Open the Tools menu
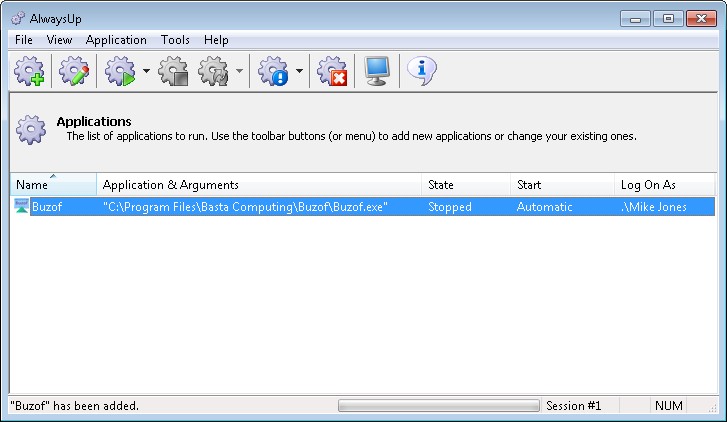 pyautogui.click(x=175, y=40)
